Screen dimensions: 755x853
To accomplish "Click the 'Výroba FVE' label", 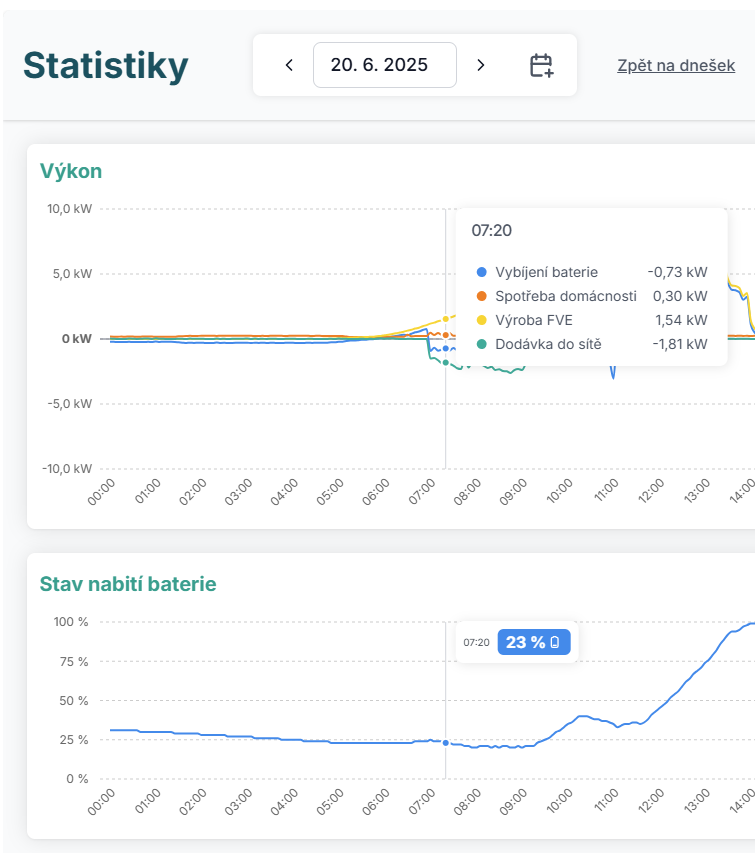I will [x=534, y=320].
